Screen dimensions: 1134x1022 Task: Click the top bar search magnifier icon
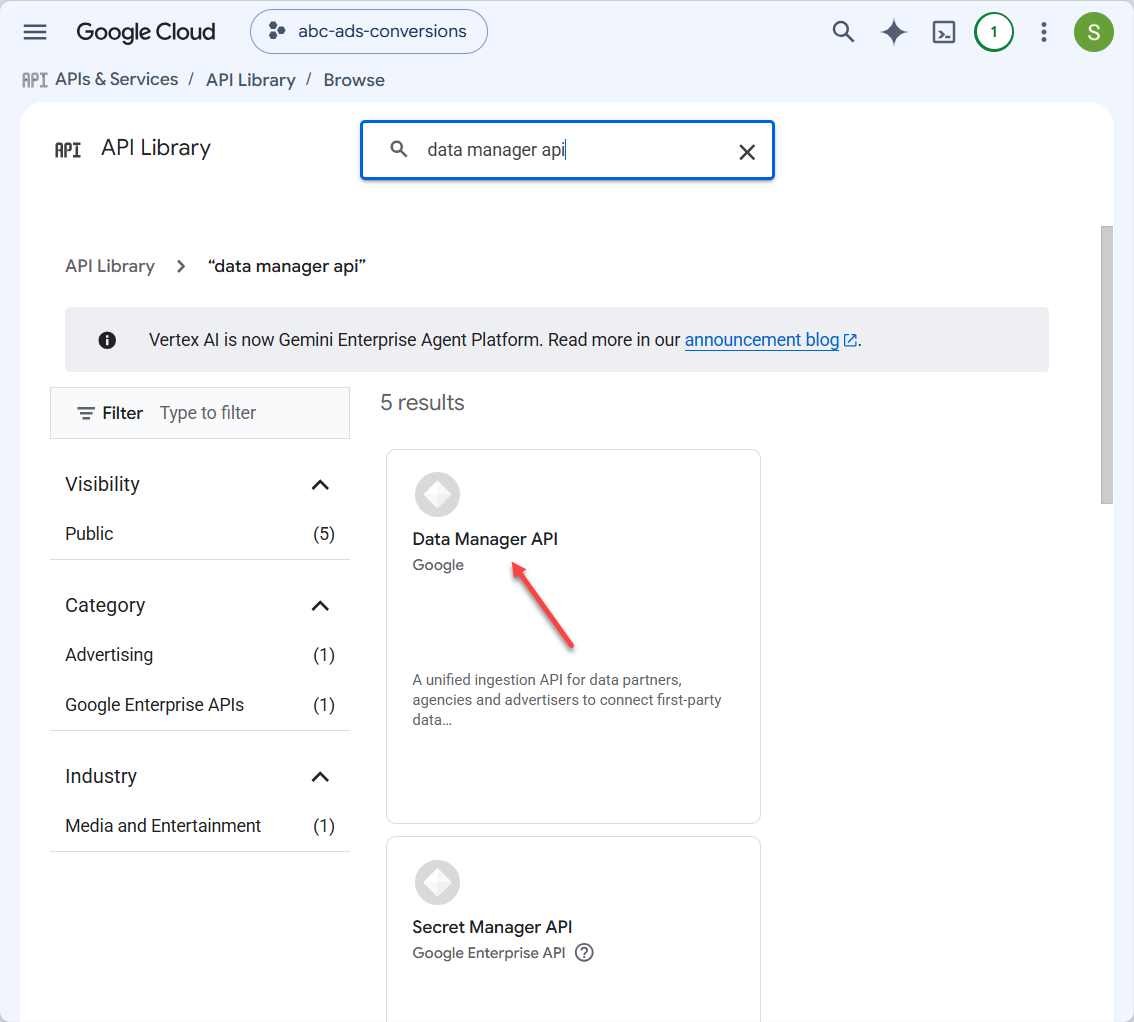coord(843,32)
